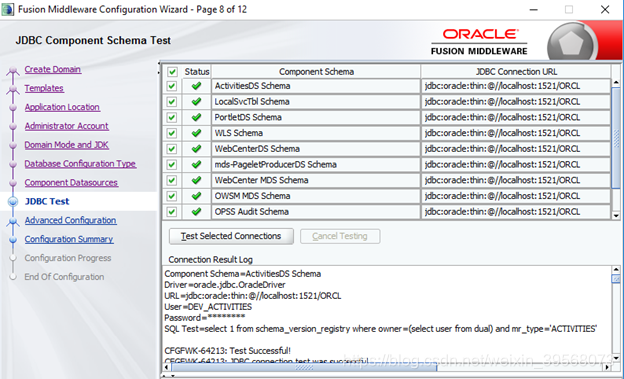This screenshot has height=379, width=624.
Task: Select the OPSS Audit Schema name cell
Action: (x=316, y=212)
